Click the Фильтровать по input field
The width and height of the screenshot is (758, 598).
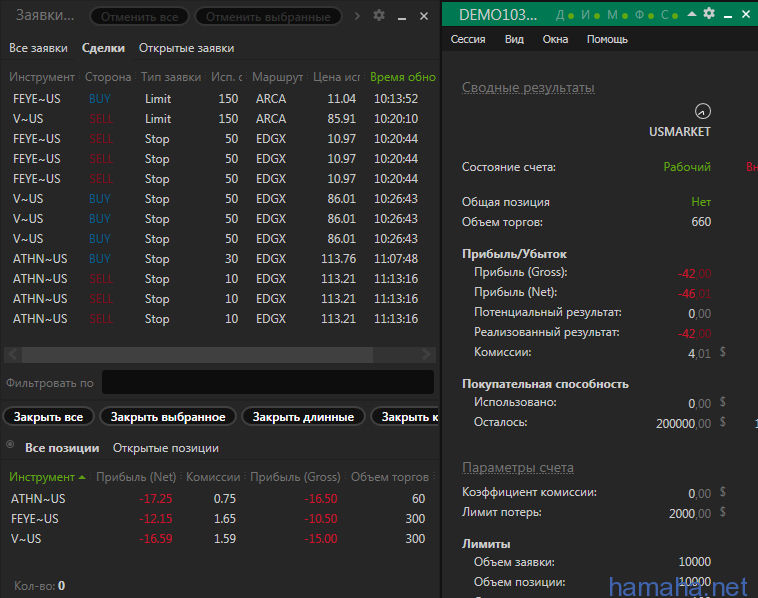coord(267,383)
